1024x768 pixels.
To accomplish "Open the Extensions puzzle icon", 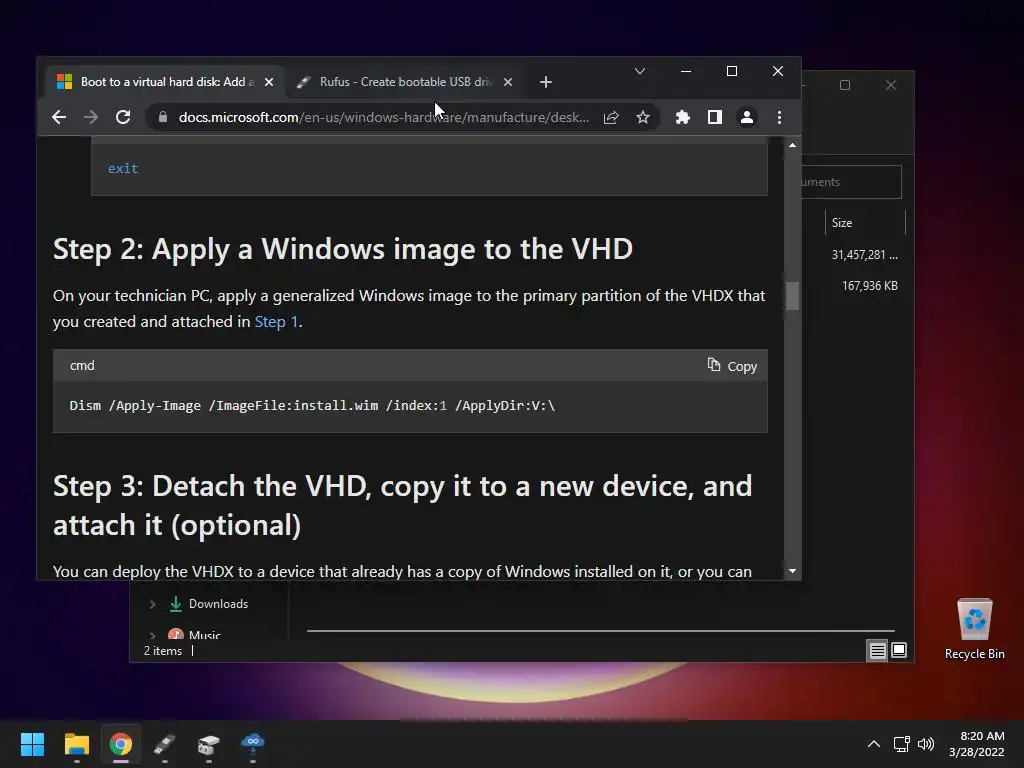I will click(x=682, y=117).
